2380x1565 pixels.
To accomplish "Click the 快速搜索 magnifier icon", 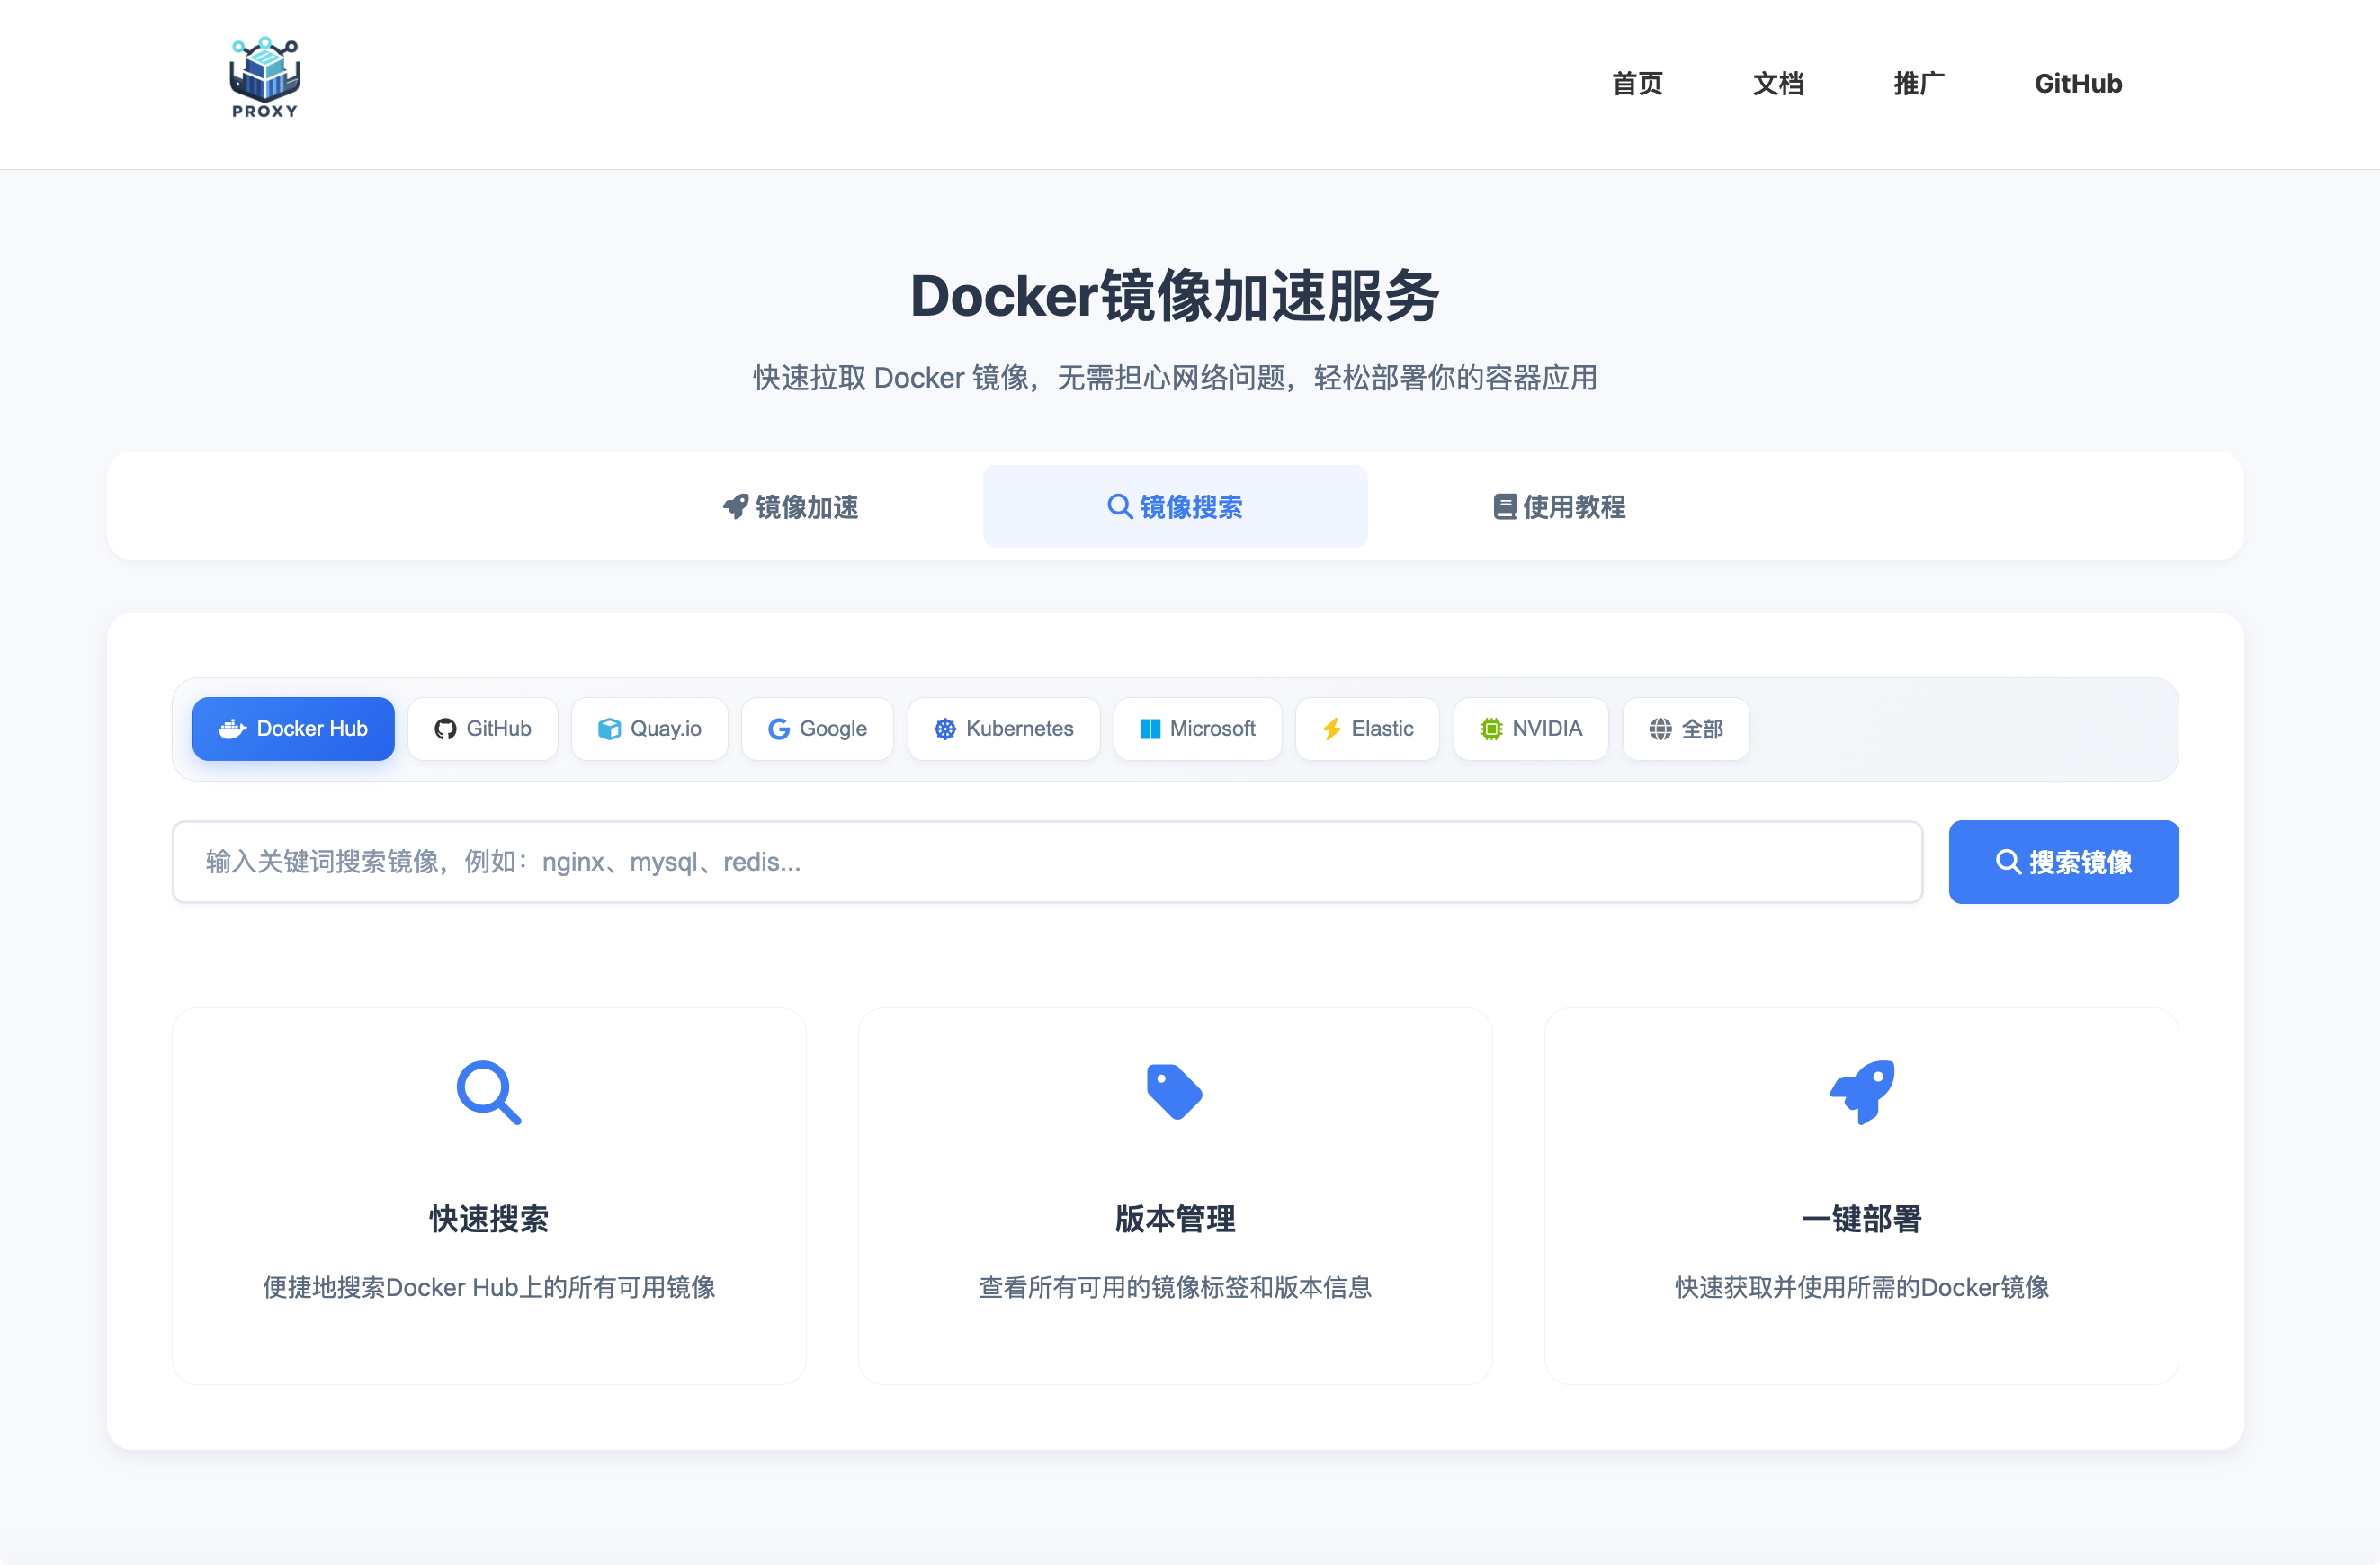I will (x=488, y=1092).
